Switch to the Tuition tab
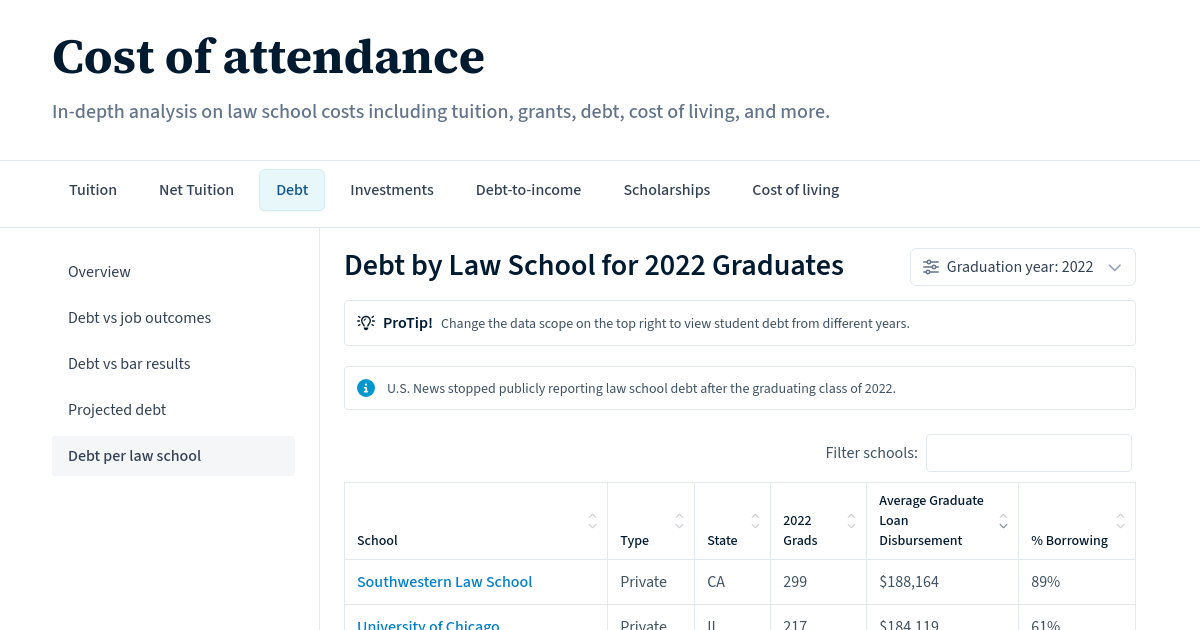The image size is (1200, 630). pos(93,190)
